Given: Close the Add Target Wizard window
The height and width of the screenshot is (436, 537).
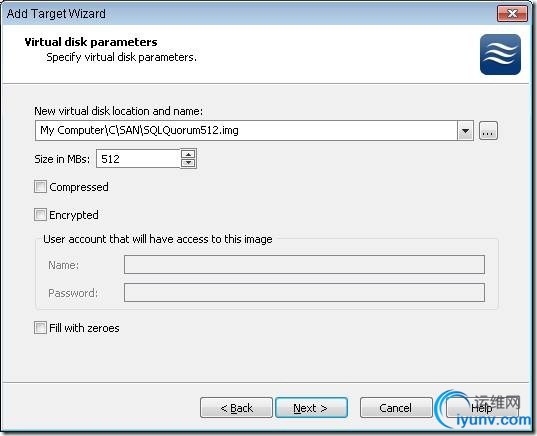Looking at the screenshot, I should [x=512, y=14].
